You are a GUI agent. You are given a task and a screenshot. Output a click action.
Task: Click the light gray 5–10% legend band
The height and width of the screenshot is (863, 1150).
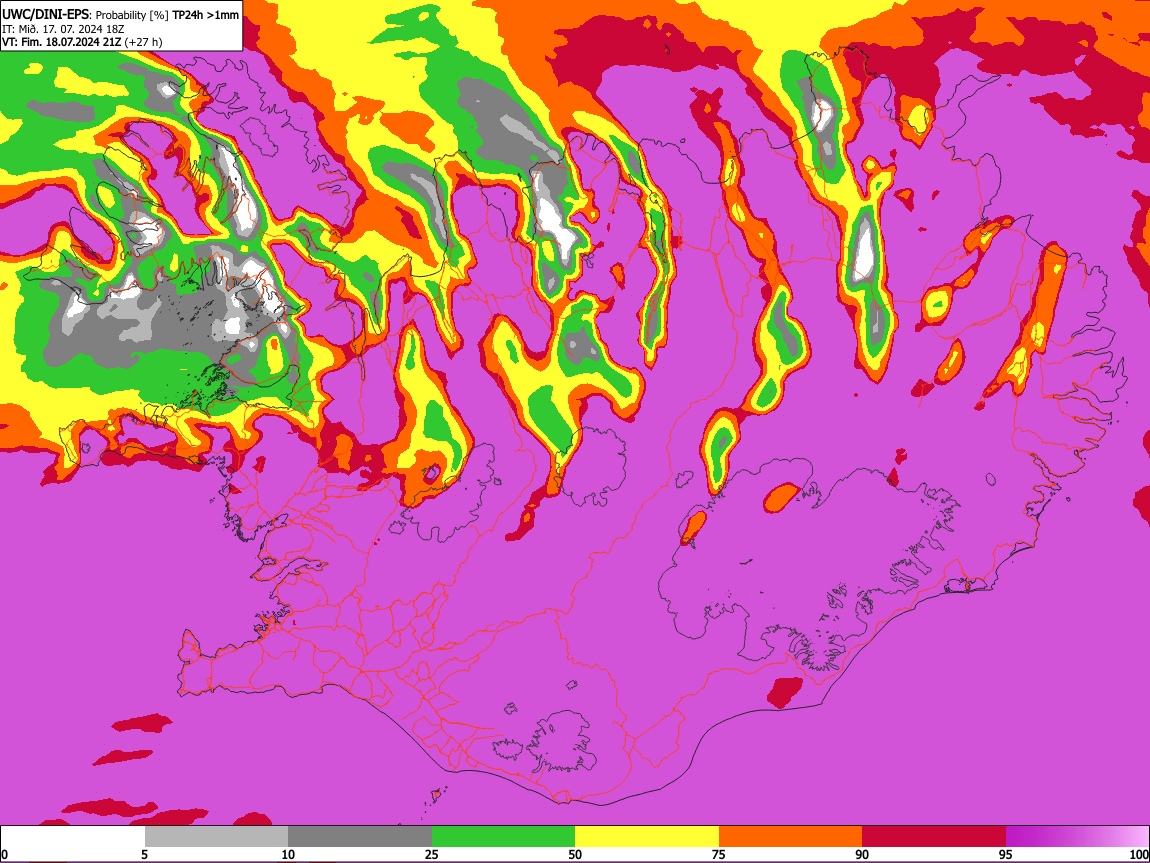[x=216, y=837]
